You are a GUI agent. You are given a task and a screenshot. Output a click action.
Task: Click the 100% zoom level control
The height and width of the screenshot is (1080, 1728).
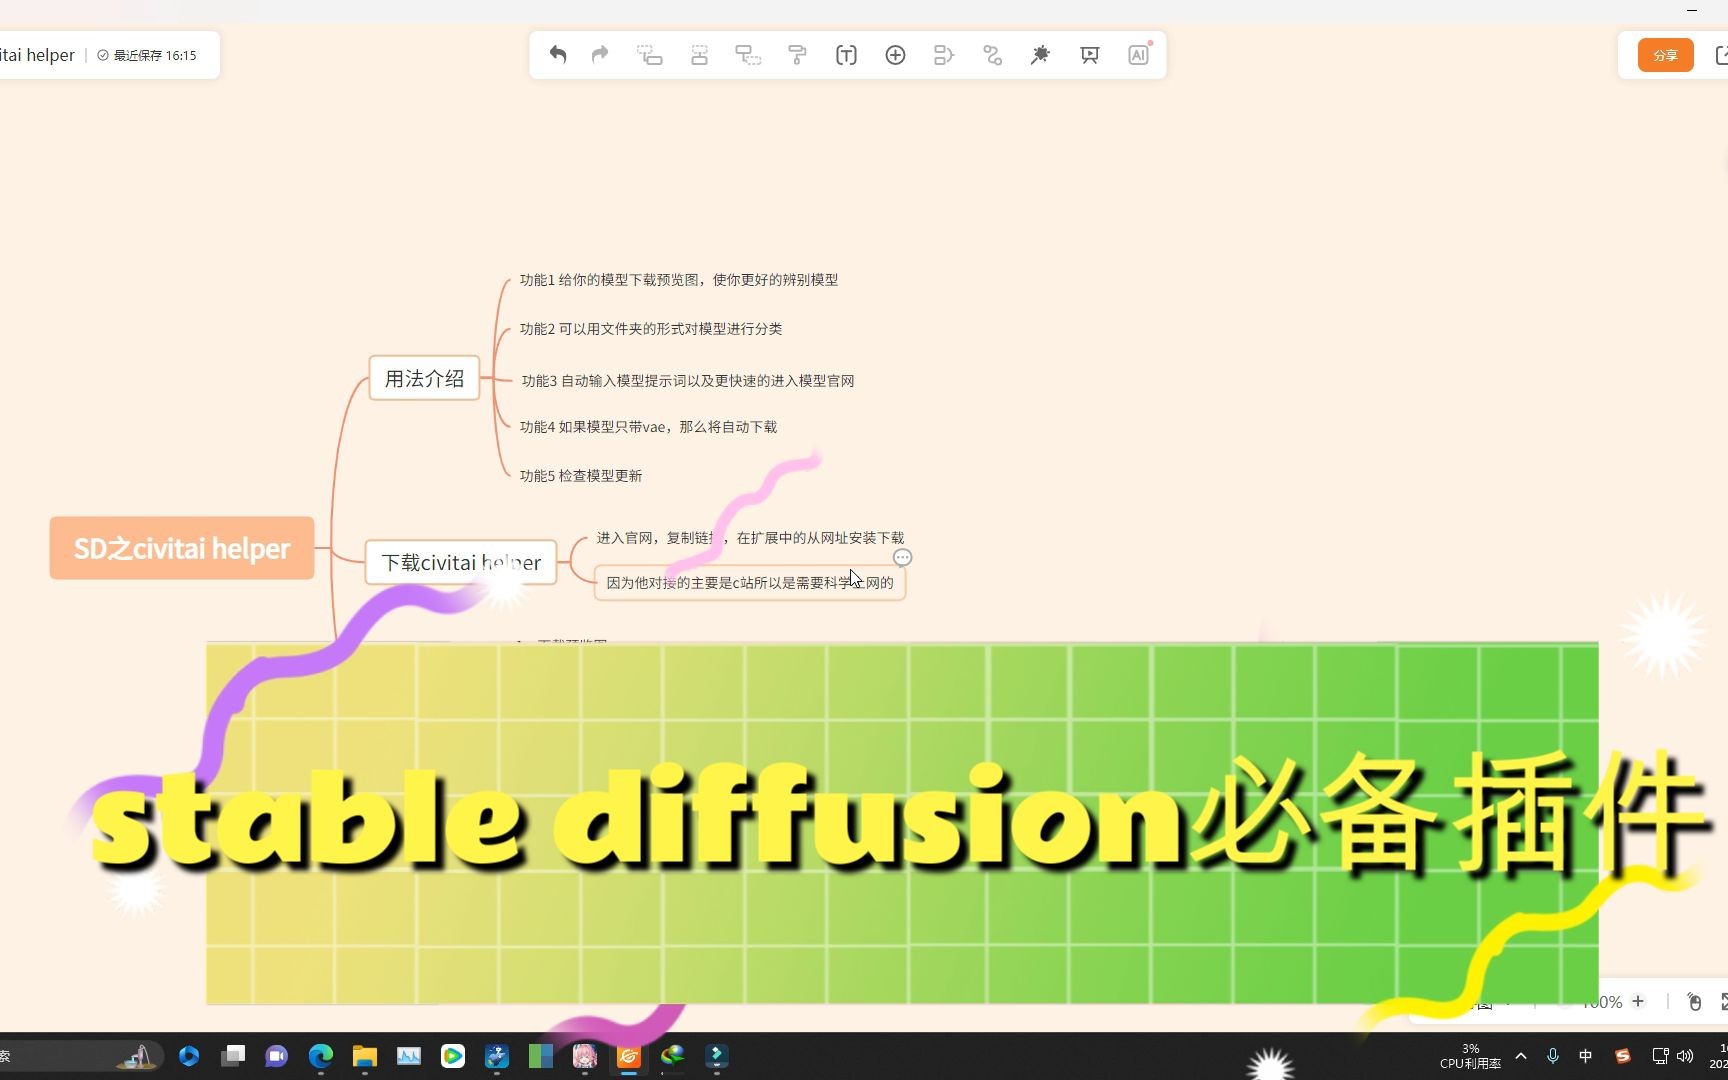pos(1602,1001)
